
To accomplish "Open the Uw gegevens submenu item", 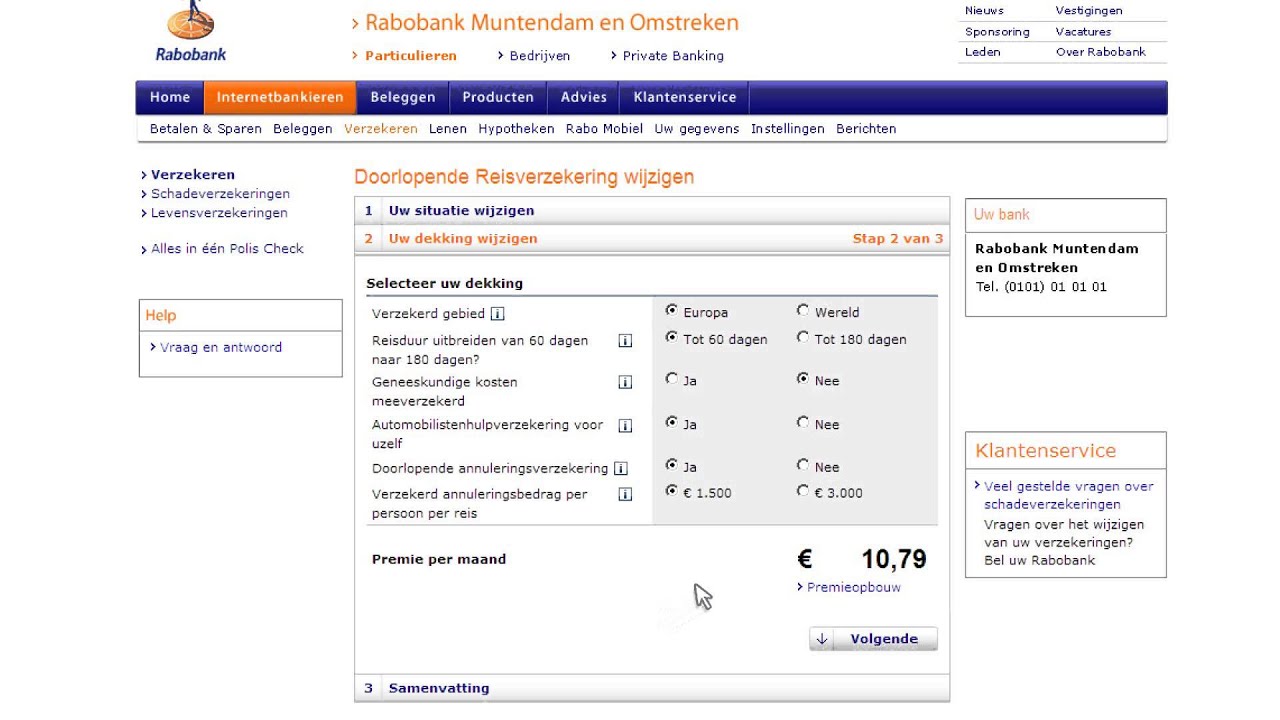I will [697, 129].
